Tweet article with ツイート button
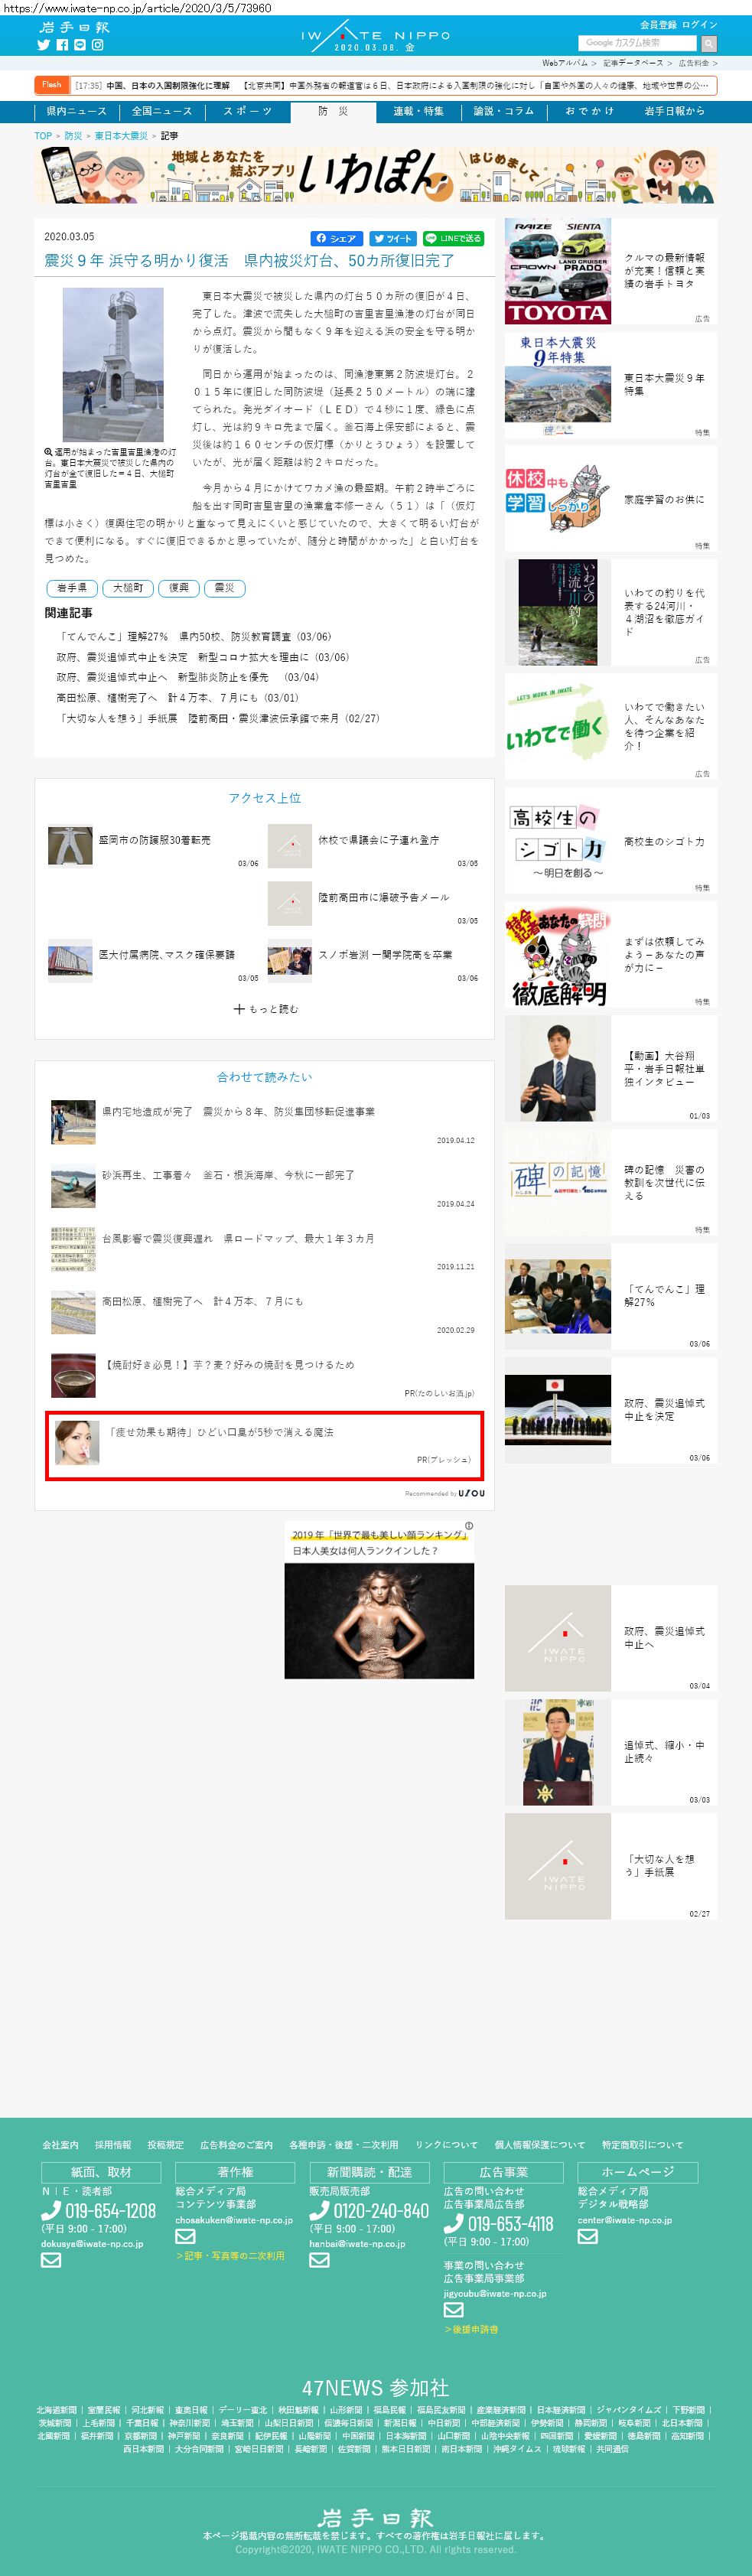This screenshot has width=752, height=2576. (x=393, y=238)
